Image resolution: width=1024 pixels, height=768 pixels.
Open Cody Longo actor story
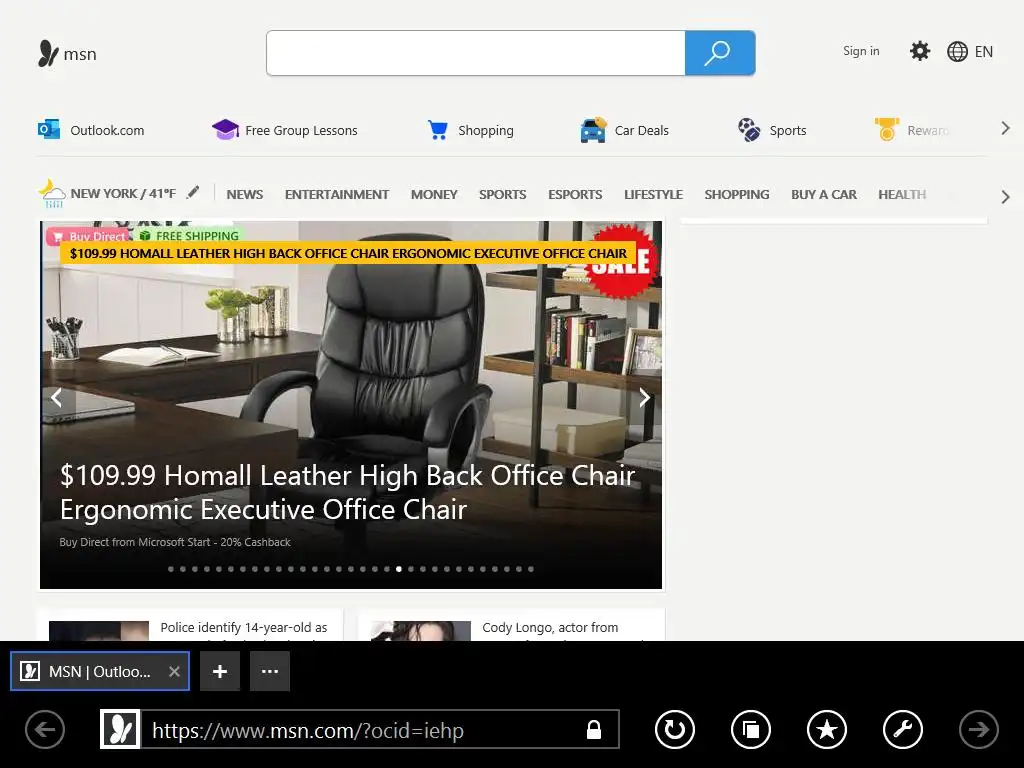550,628
